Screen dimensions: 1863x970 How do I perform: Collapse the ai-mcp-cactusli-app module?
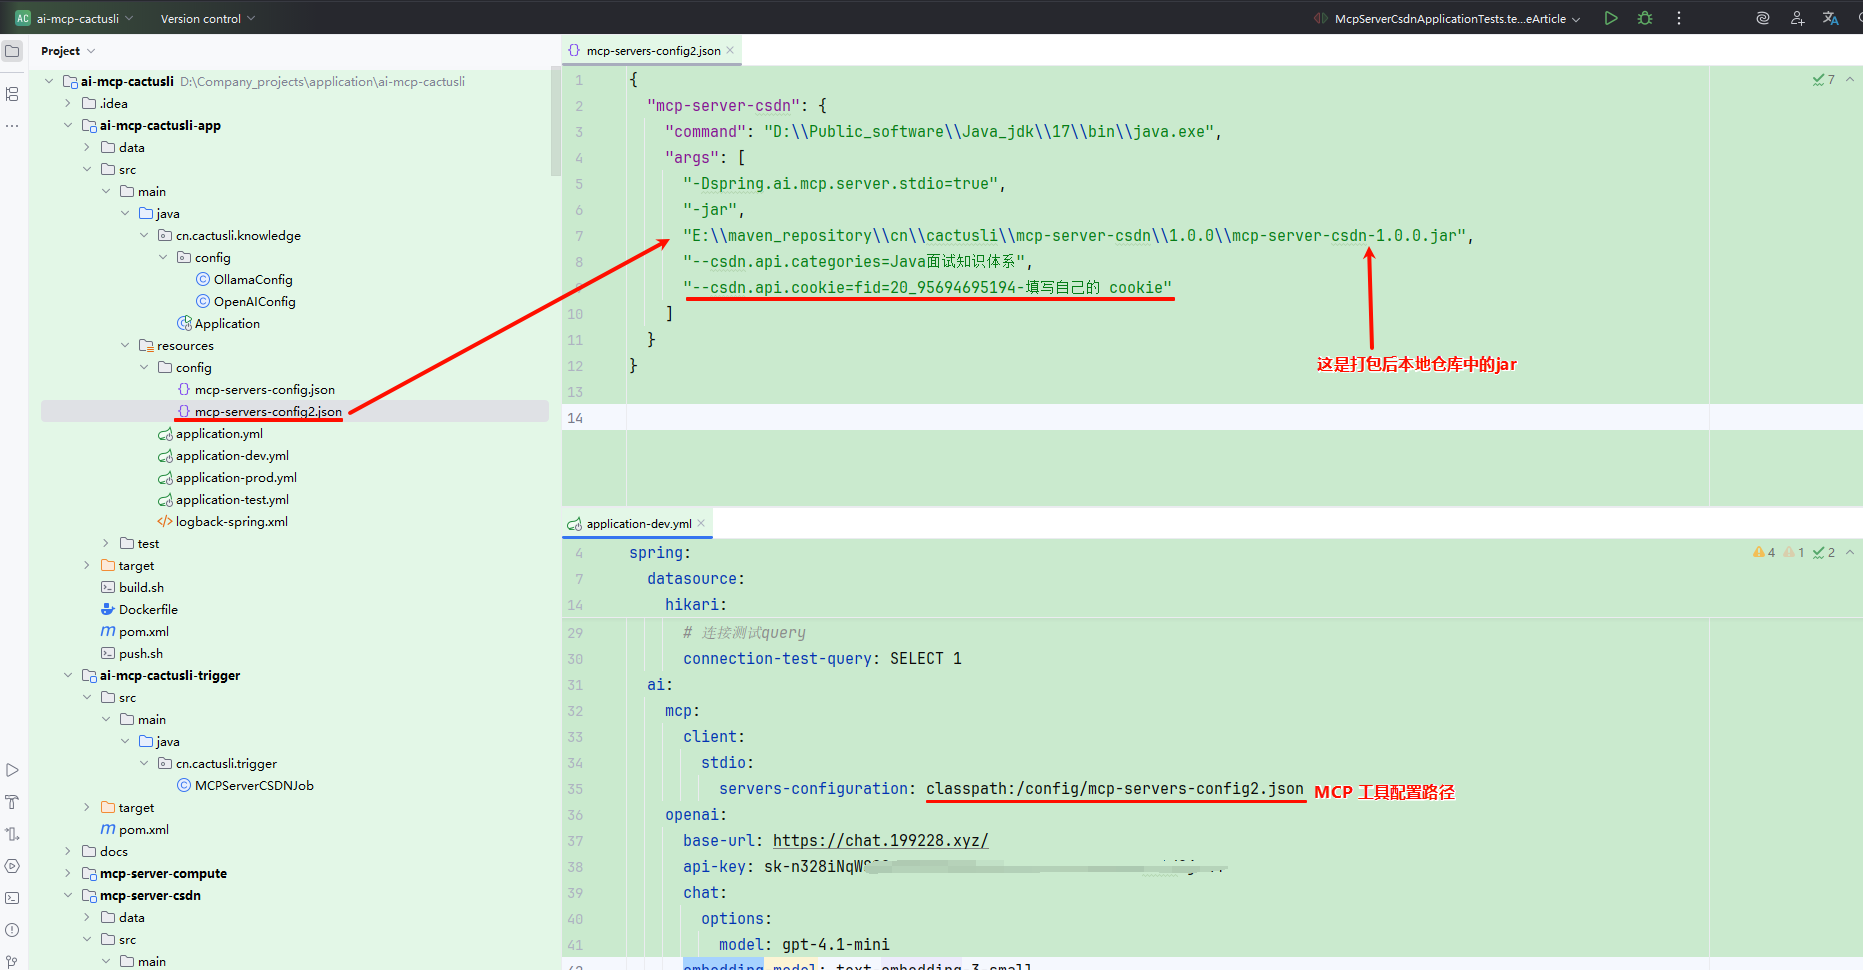click(68, 126)
